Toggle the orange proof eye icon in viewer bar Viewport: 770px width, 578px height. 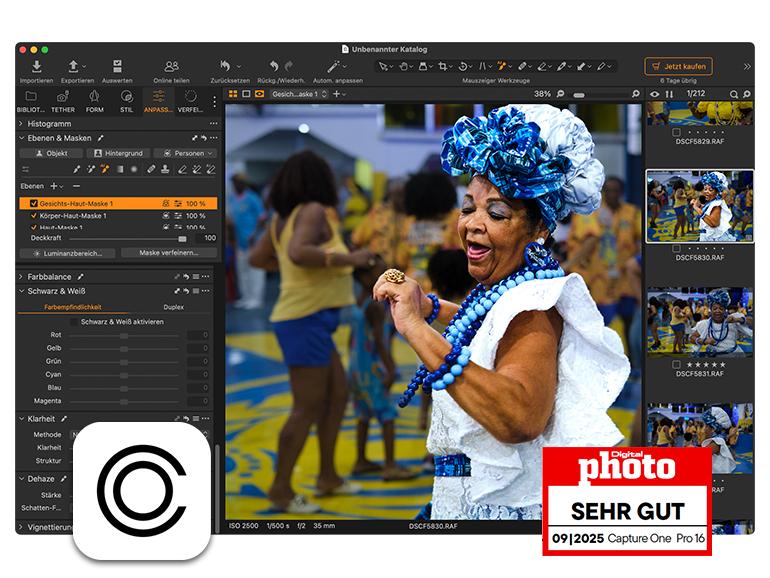click(x=260, y=94)
